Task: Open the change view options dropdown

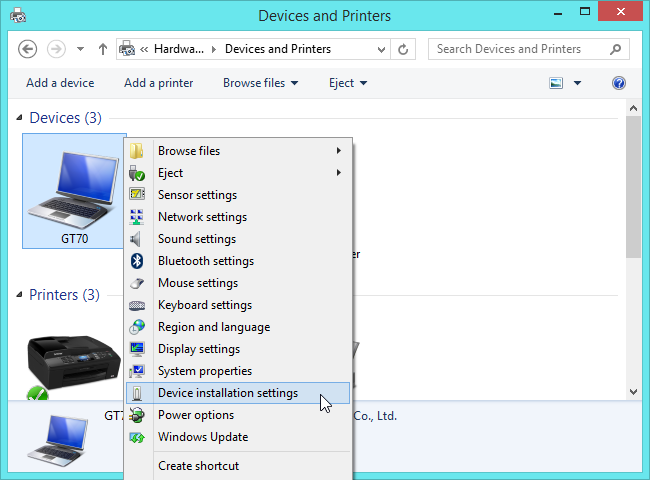Action: tap(577, 83)
